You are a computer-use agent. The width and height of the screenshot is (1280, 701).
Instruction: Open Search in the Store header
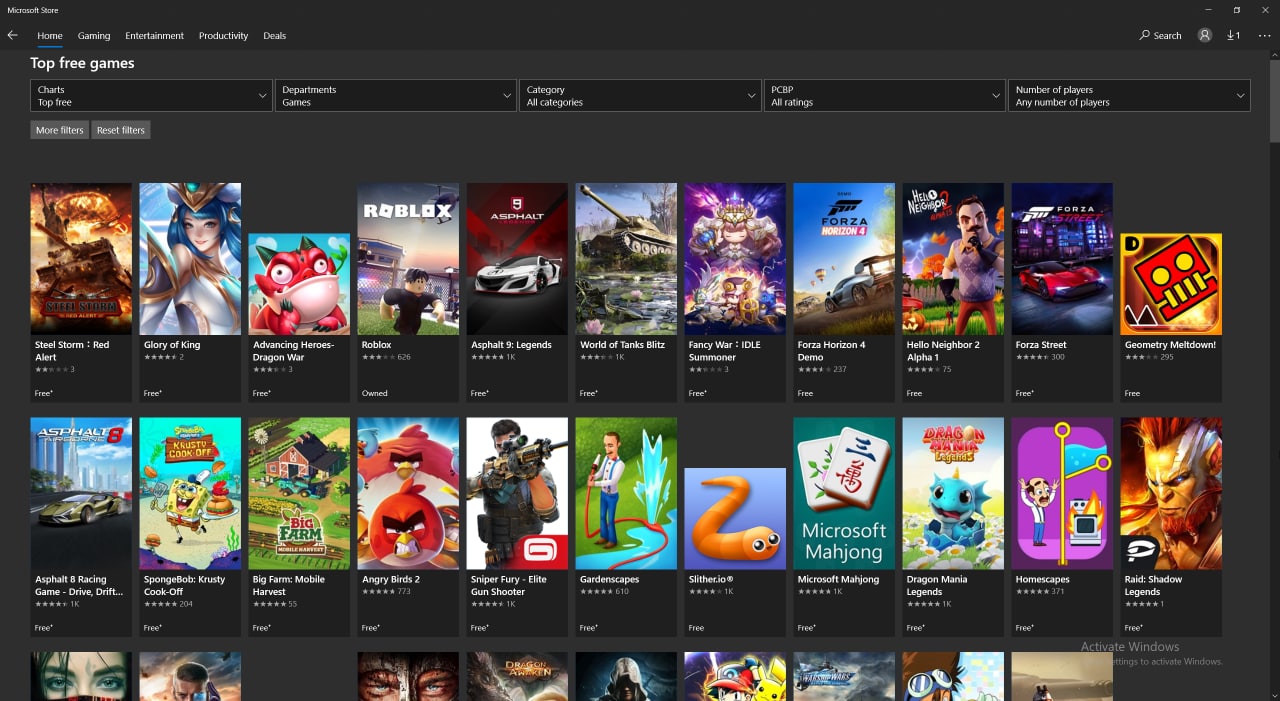click(1161, 35)
